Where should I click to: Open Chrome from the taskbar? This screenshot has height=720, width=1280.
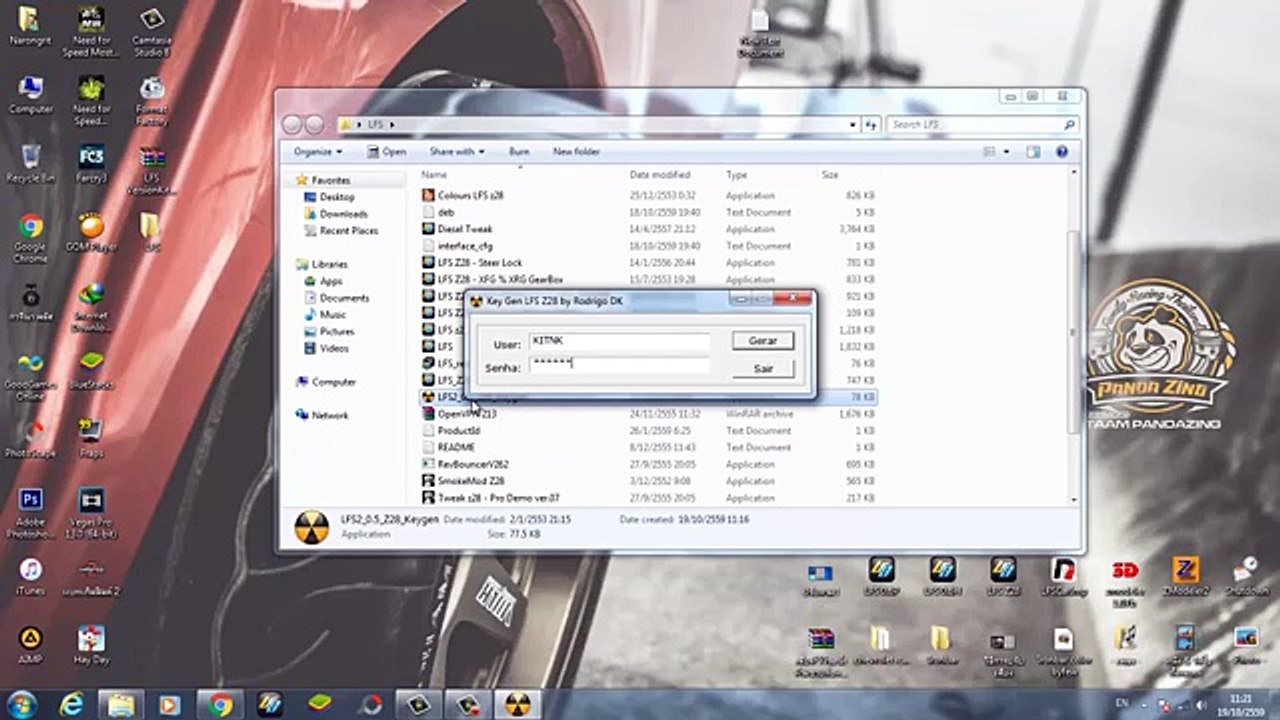pos(220,704)
